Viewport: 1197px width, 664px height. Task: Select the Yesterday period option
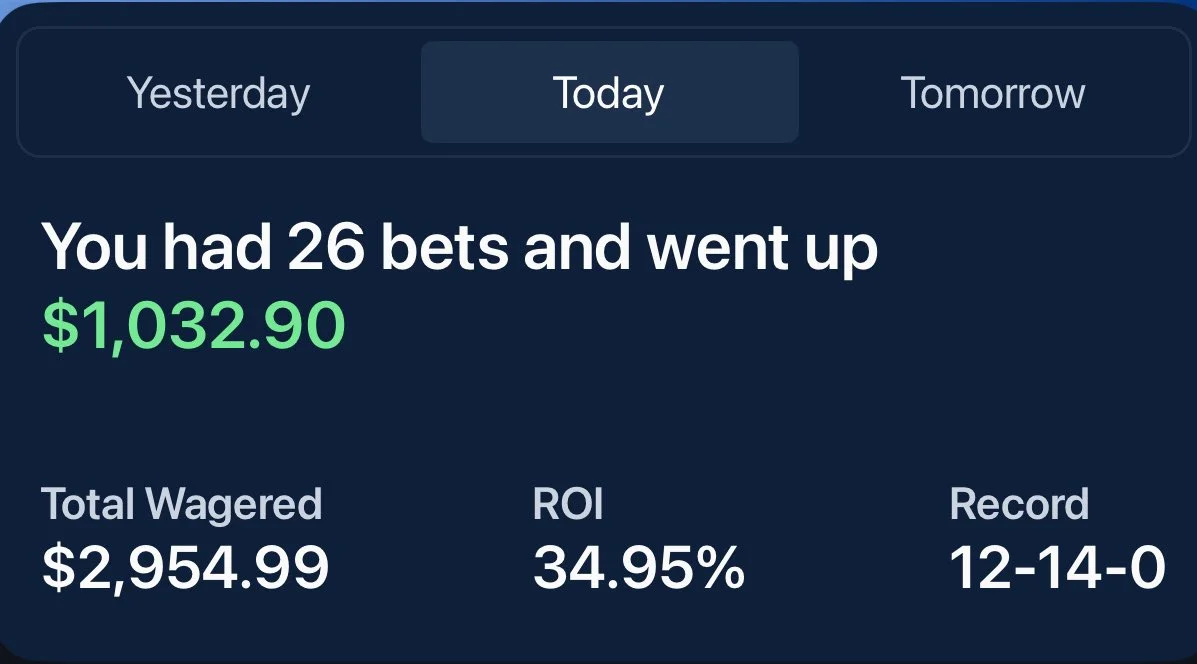[x=218, y=92]
